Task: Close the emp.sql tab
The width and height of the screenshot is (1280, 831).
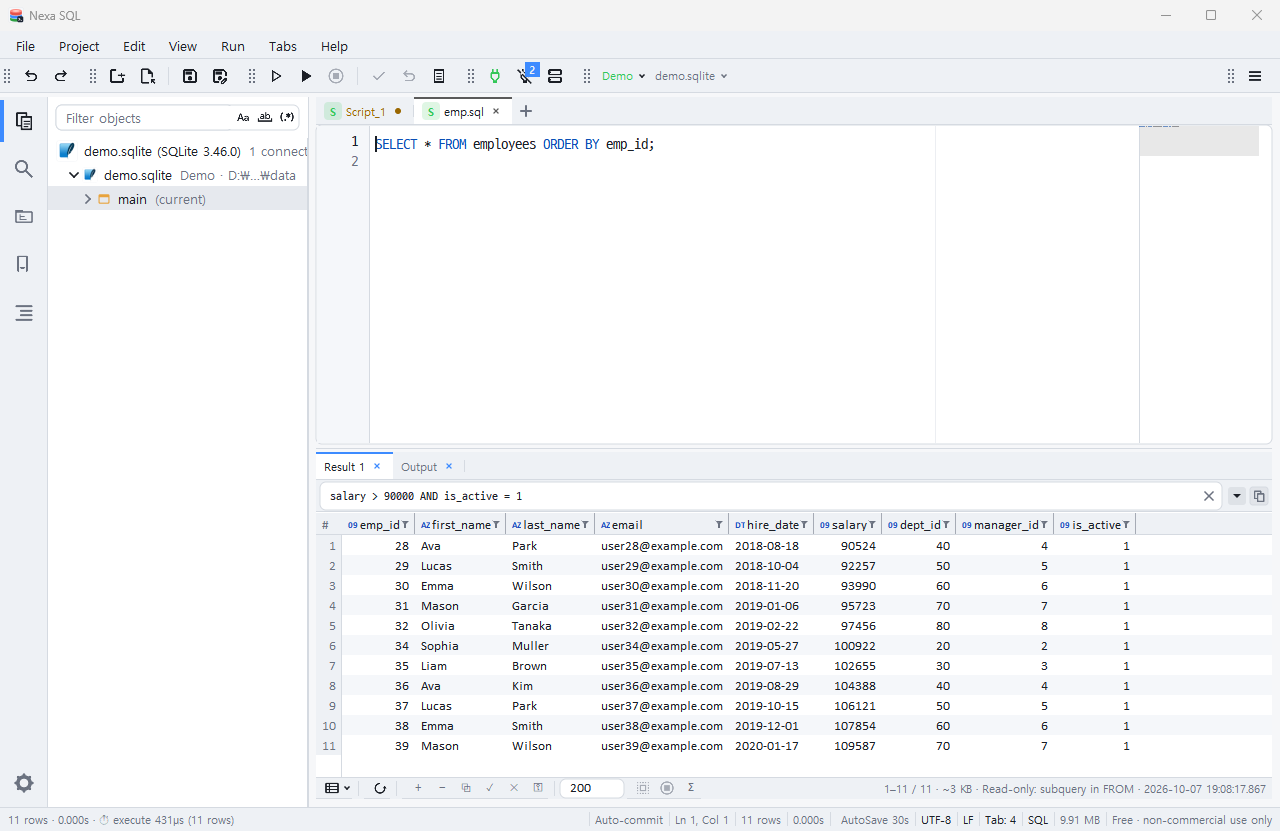Action: coord(496,112)
